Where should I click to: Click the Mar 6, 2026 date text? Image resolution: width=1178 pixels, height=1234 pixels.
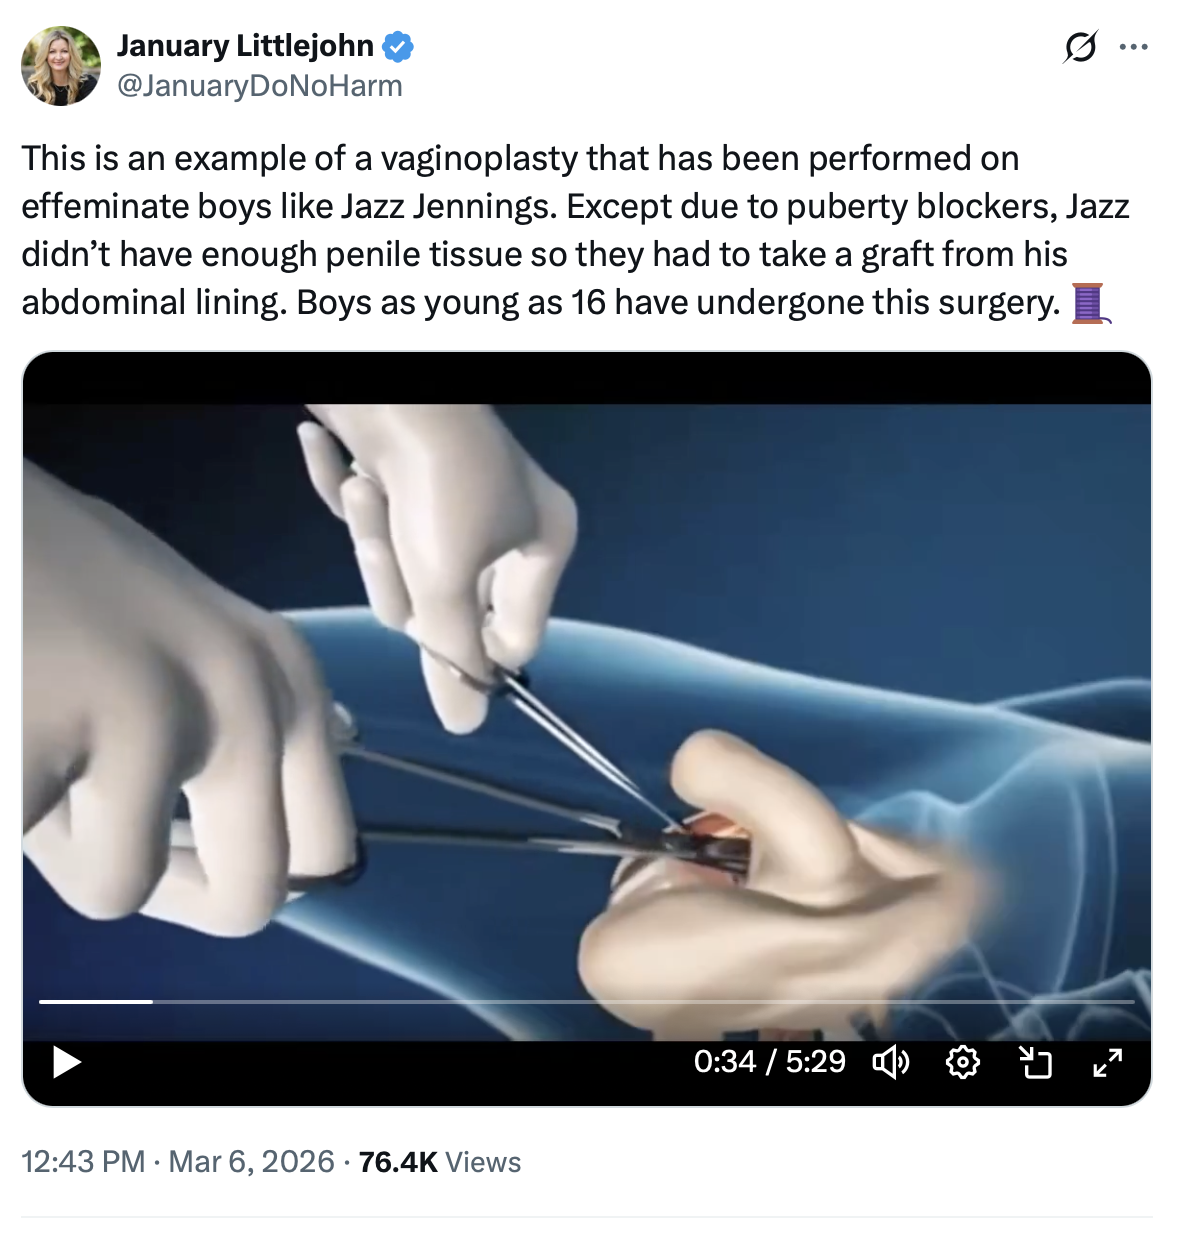pyautogui.click(x=252, y=1162)
